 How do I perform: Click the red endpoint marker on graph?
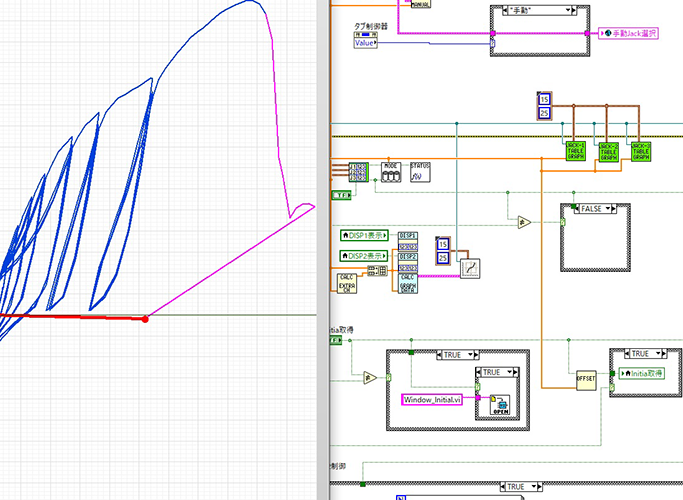coord(145,319)
